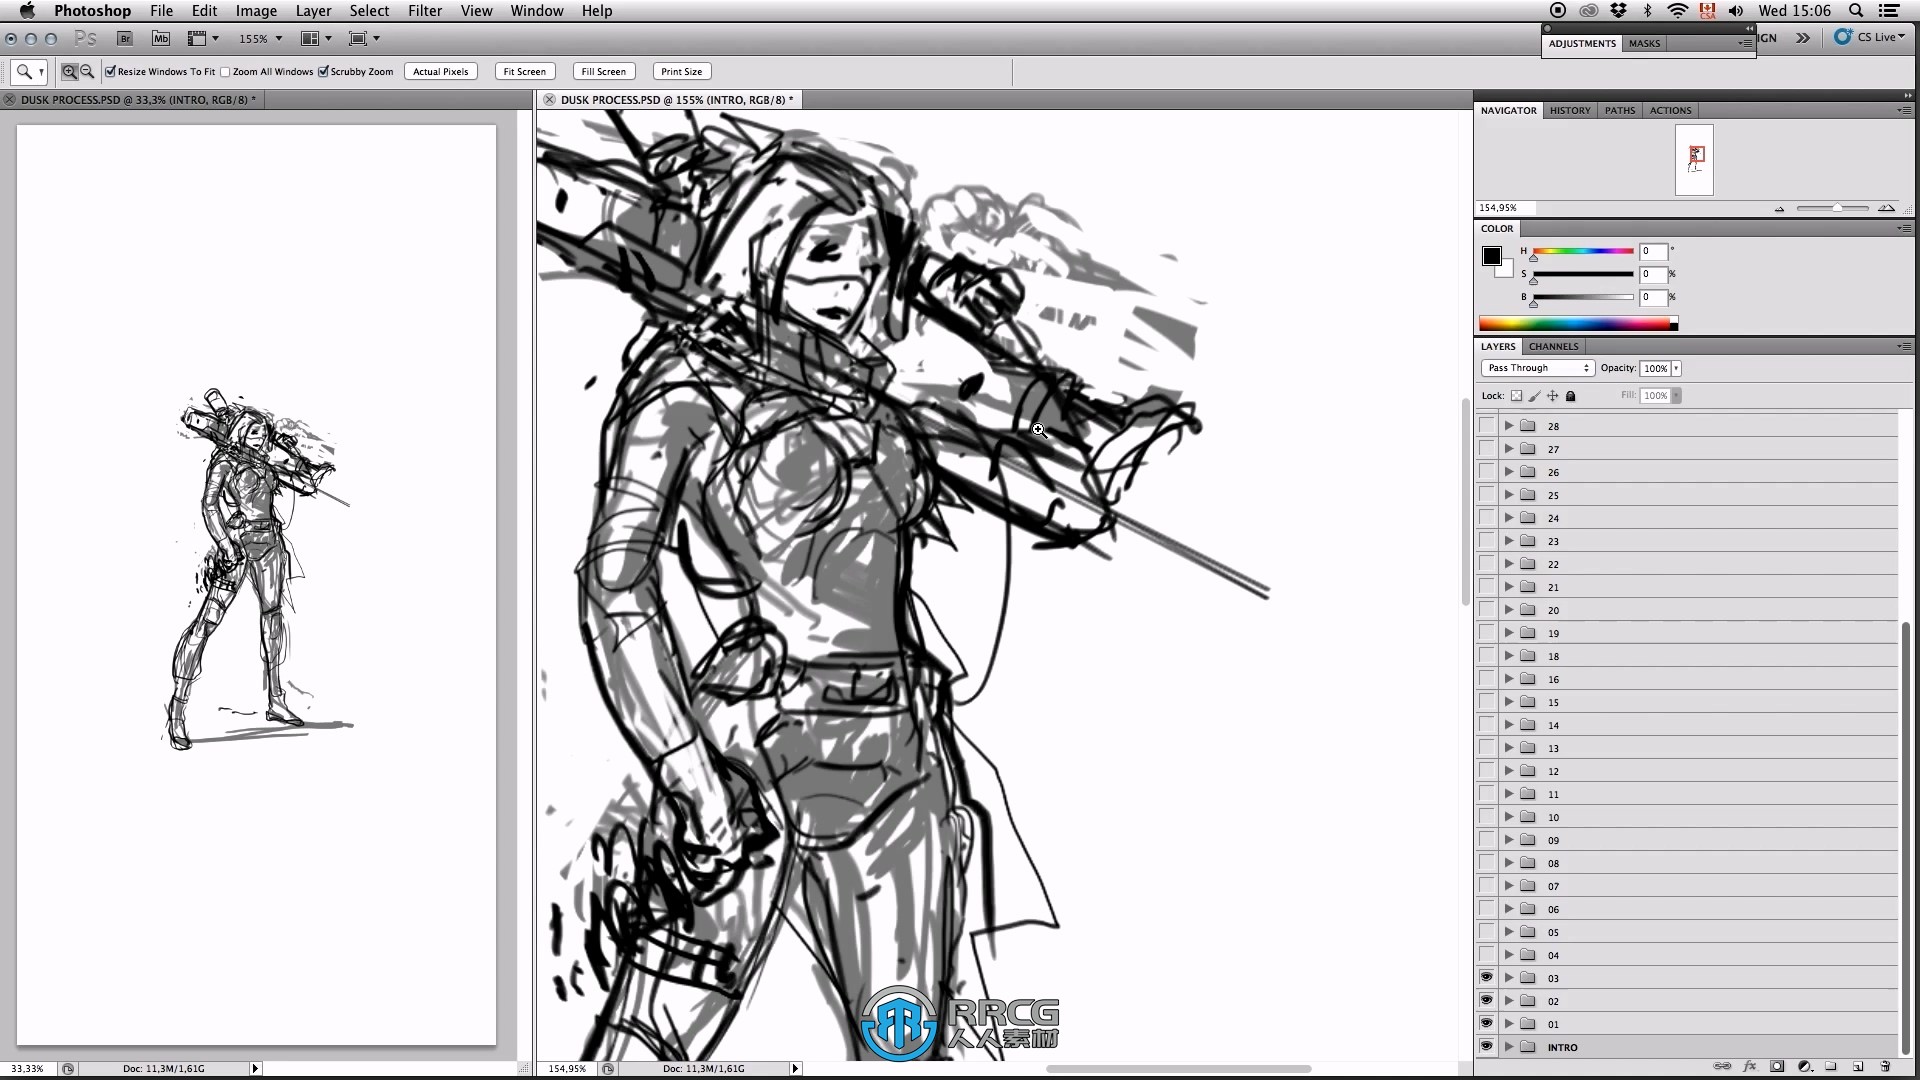Open the Filter menu

425,11
